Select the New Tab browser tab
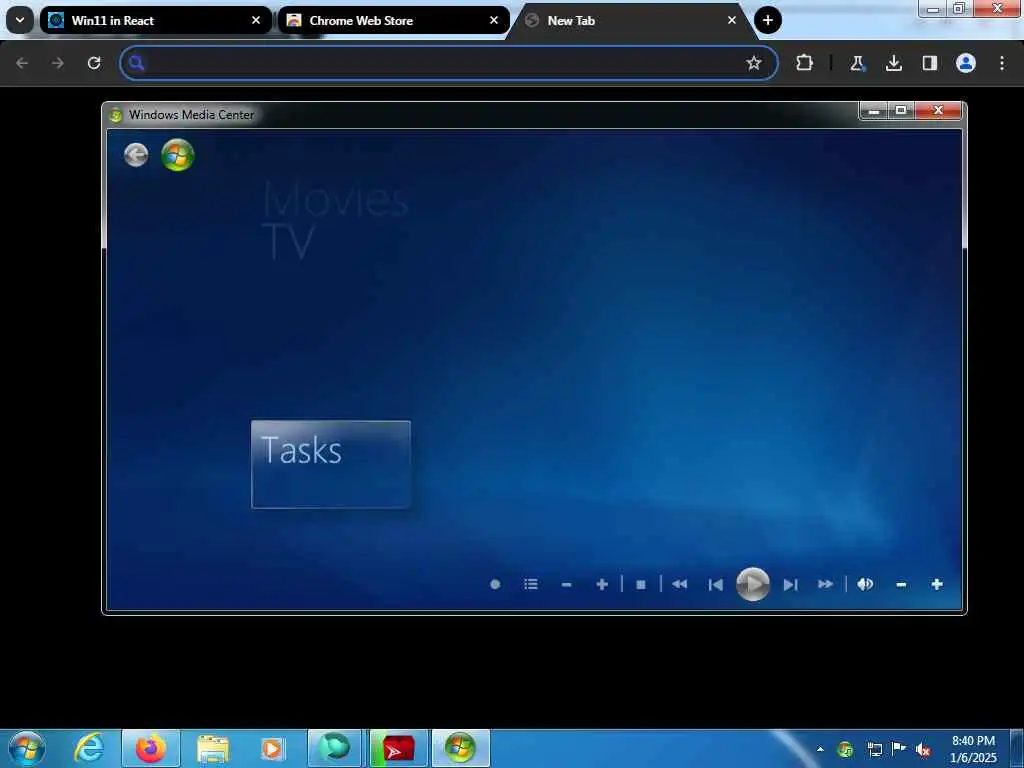Viewport: 1024px width, 768px height. coord(631,20)
